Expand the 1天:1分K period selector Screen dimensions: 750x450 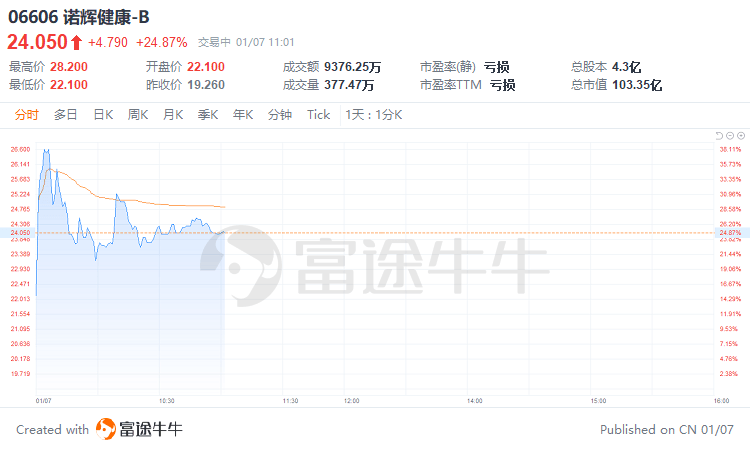point(374,115)
